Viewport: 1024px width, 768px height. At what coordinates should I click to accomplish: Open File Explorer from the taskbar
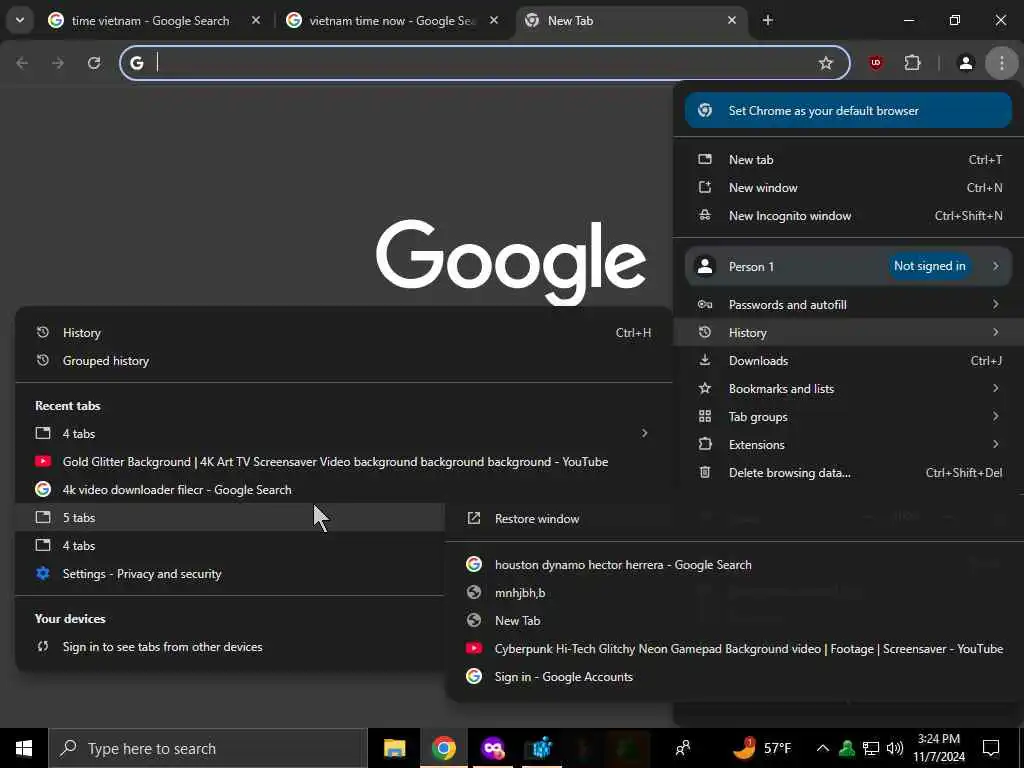tap(394, 748)
